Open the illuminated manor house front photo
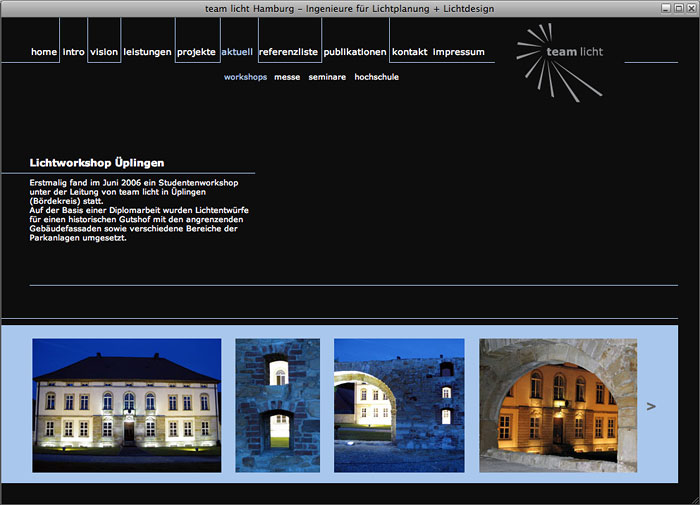This screenshot has width=700, height=505. click(x=127, y=405)
